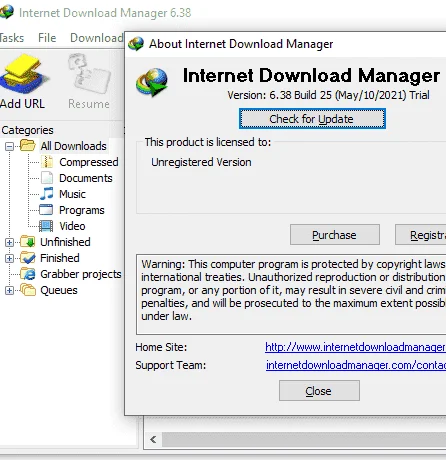Expand the Queues tree node
The height and width of the screenshot is (460, 446).
9,290
